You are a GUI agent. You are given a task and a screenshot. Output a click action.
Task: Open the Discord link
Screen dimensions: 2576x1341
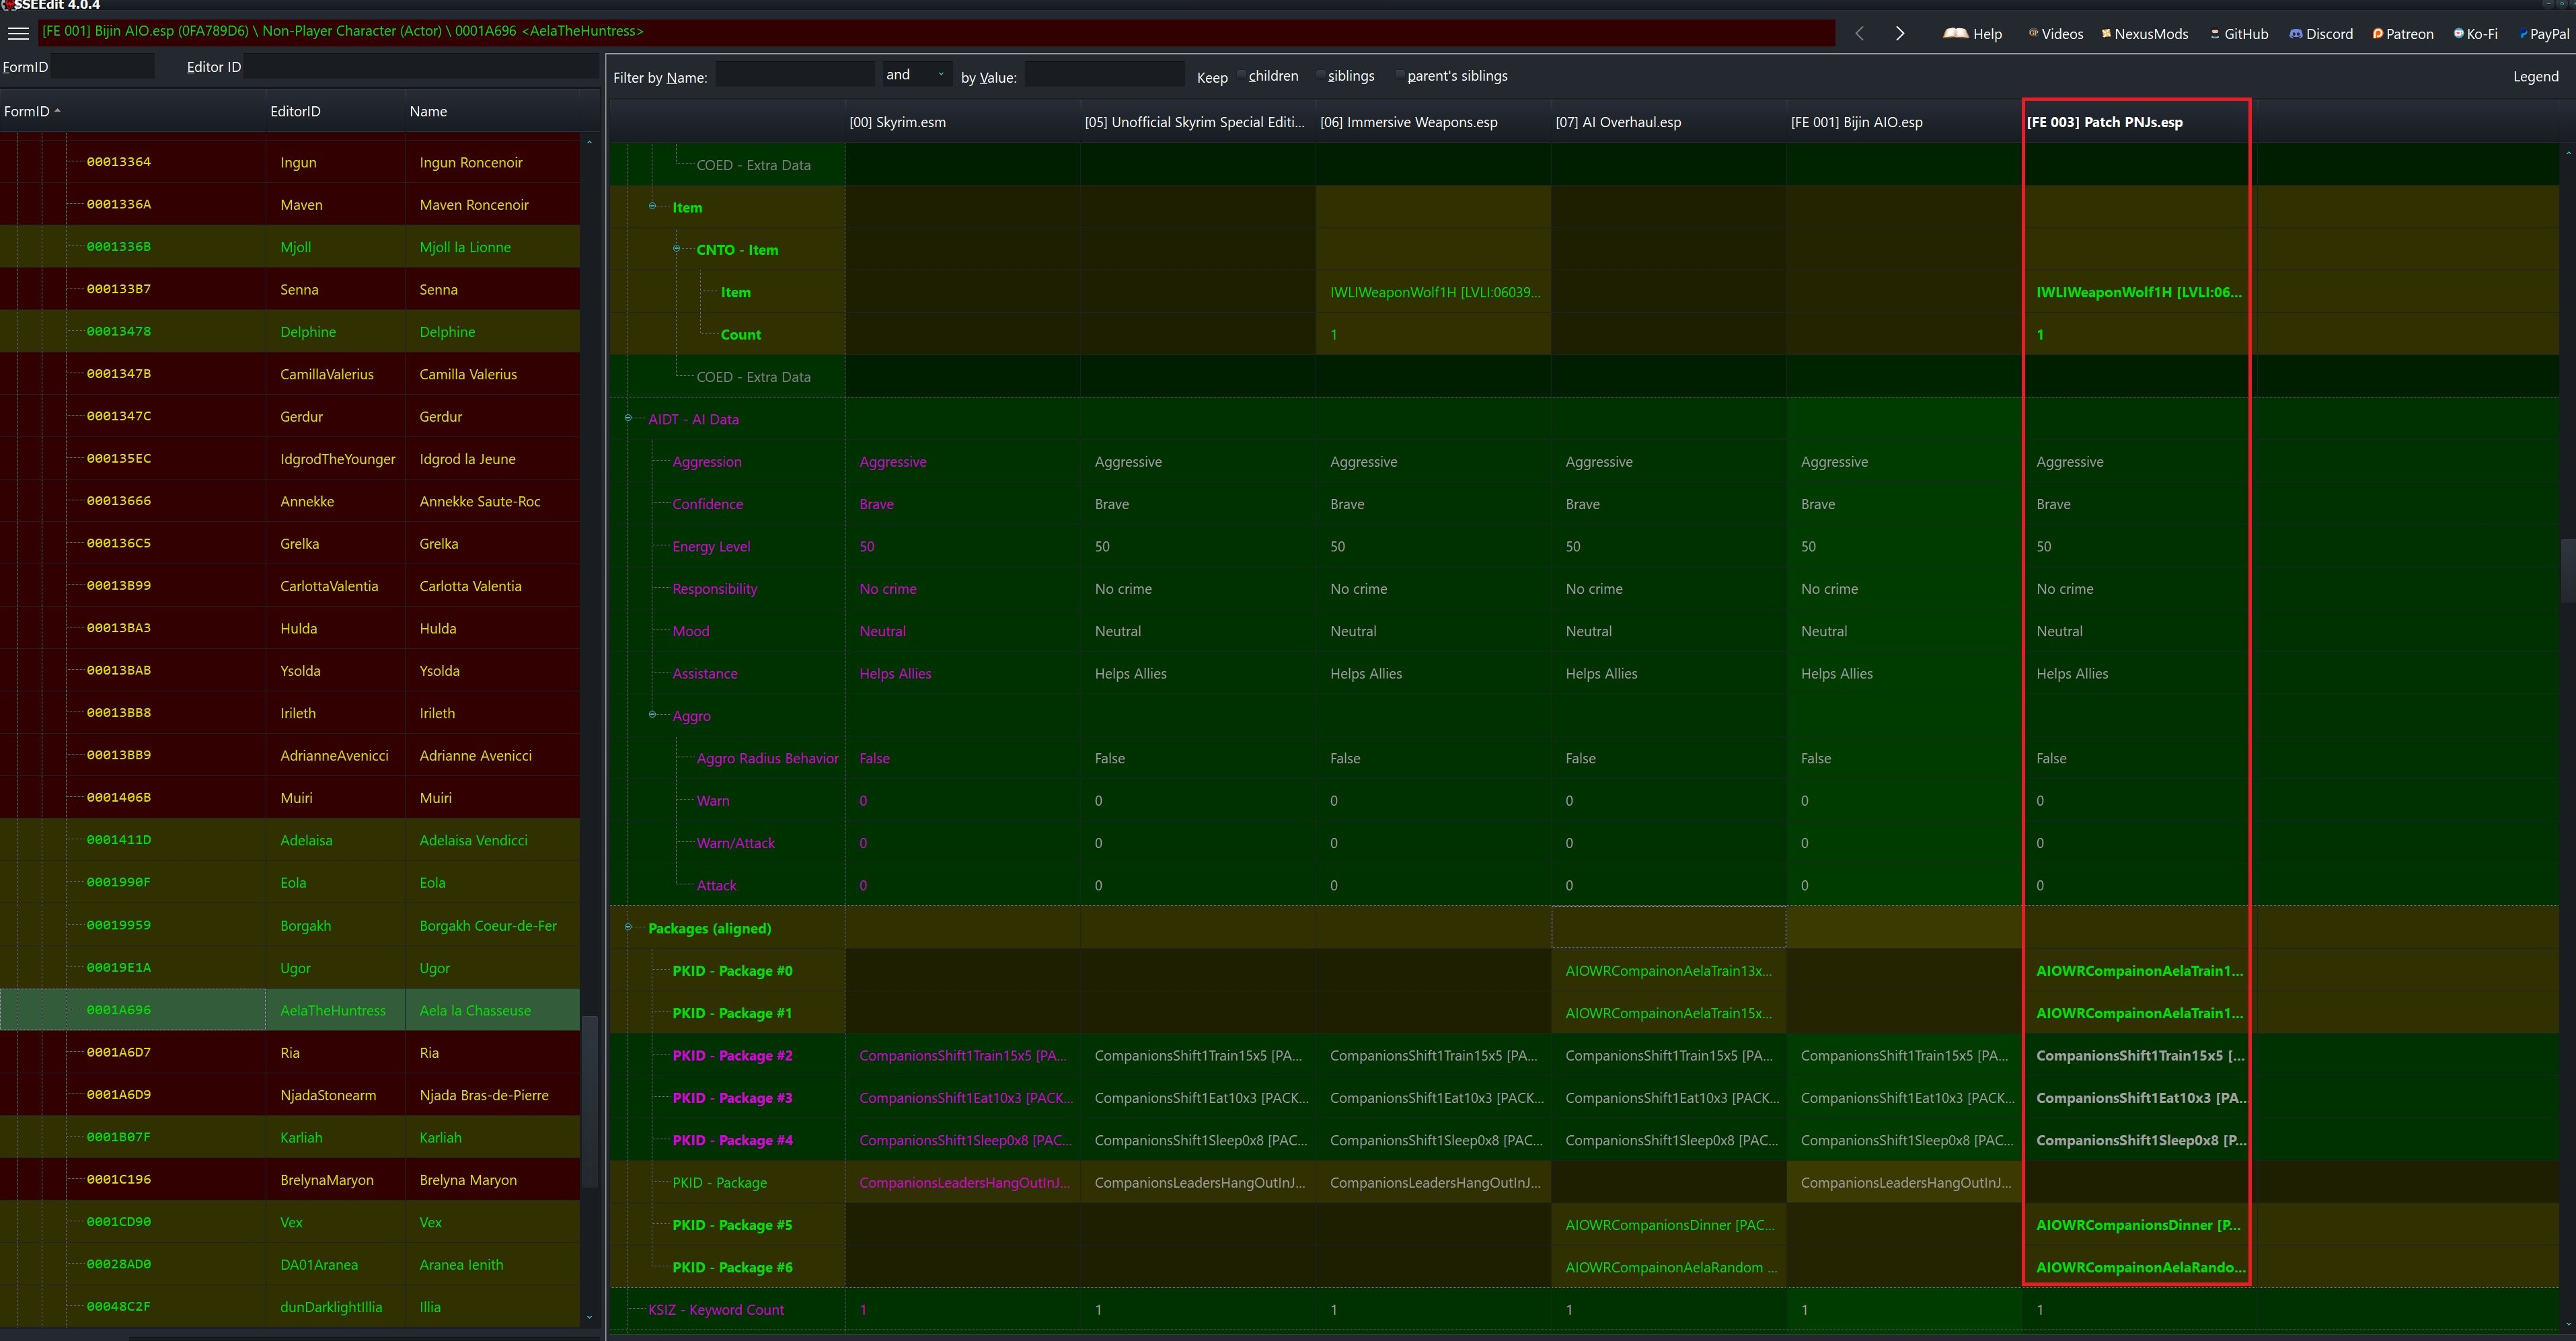pyautogui.click(x=2321, y=33)
